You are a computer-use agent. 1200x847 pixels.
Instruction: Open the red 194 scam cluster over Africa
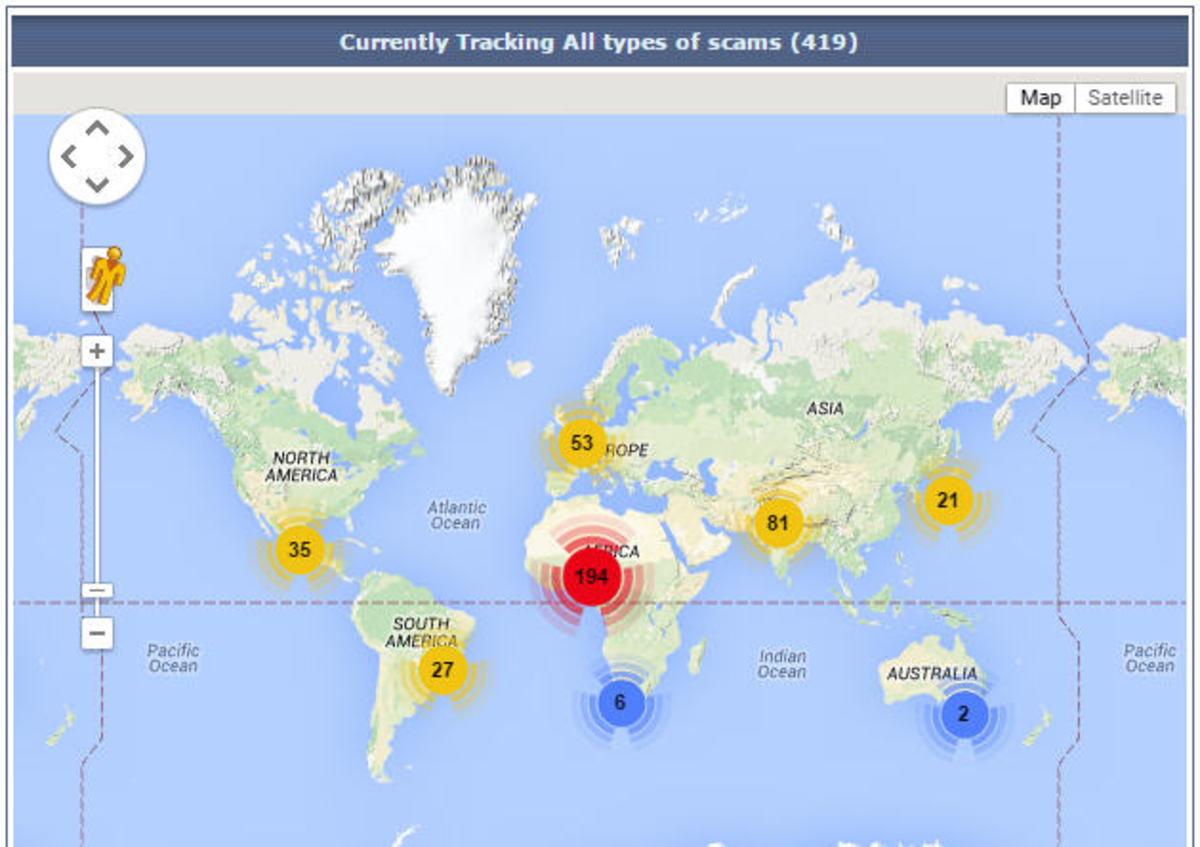[590, 575]
